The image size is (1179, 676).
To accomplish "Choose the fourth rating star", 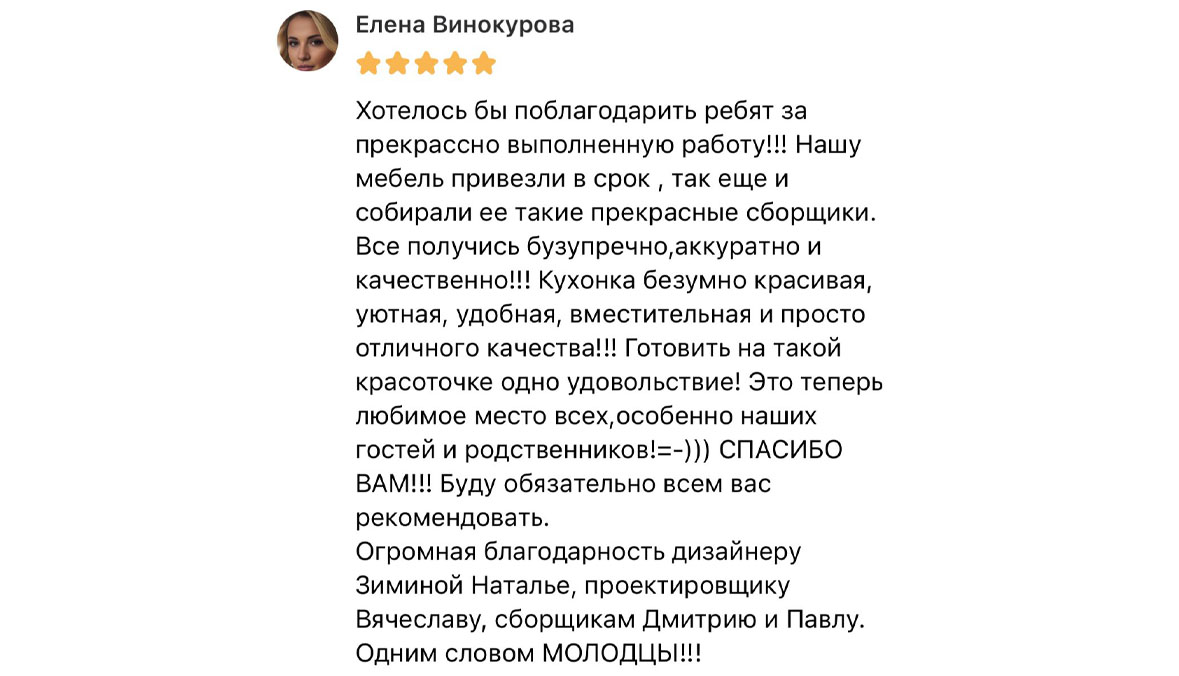I will click(x=455, y=63).
